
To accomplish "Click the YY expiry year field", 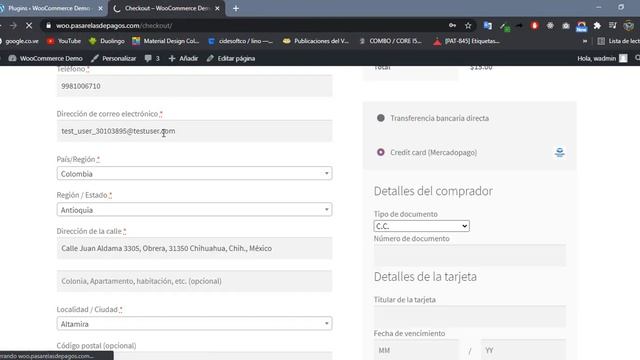I will (x=524, y=350).
